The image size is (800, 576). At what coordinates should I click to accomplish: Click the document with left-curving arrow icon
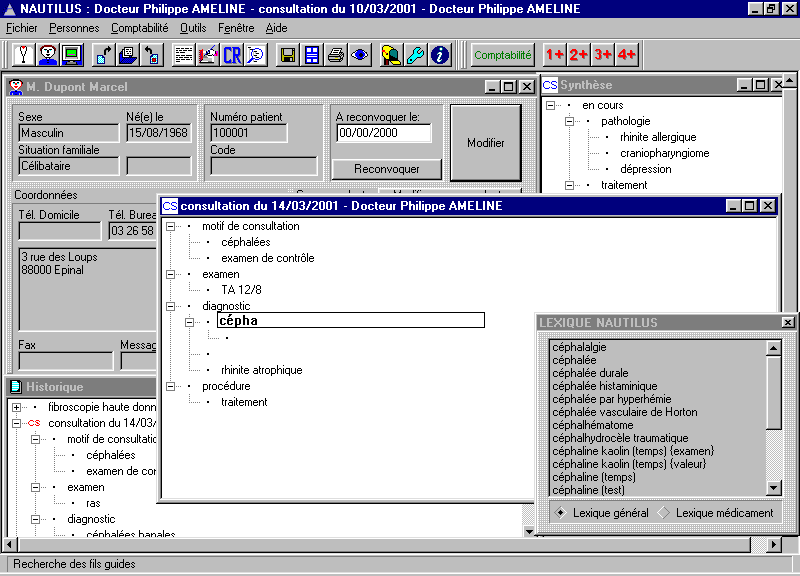152,55
